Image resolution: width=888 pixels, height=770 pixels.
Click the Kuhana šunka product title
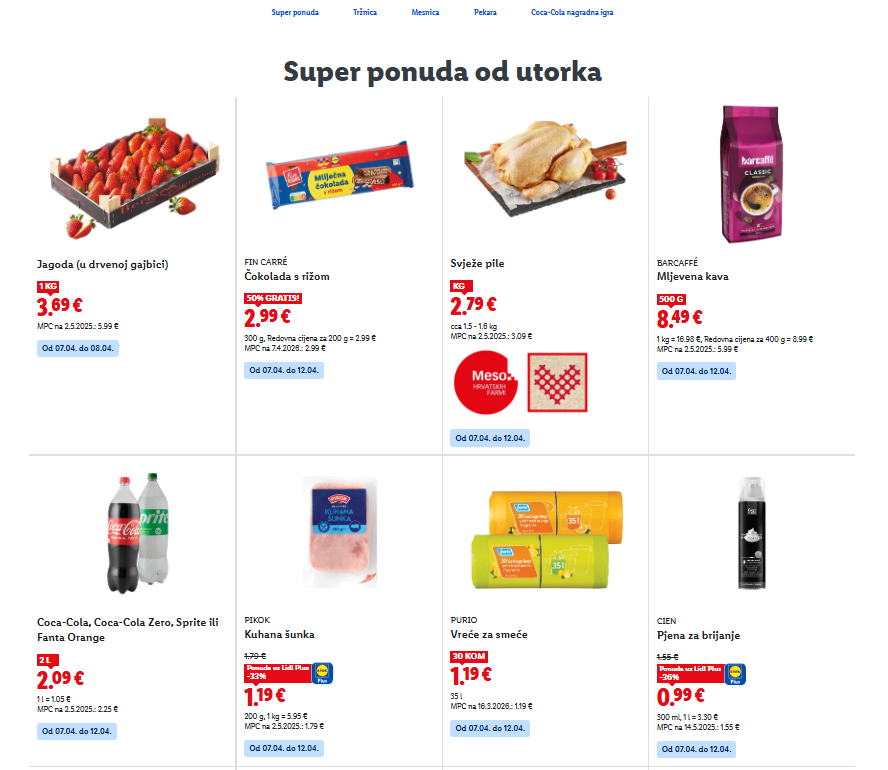pyautogui.click(x=279, y=635)
